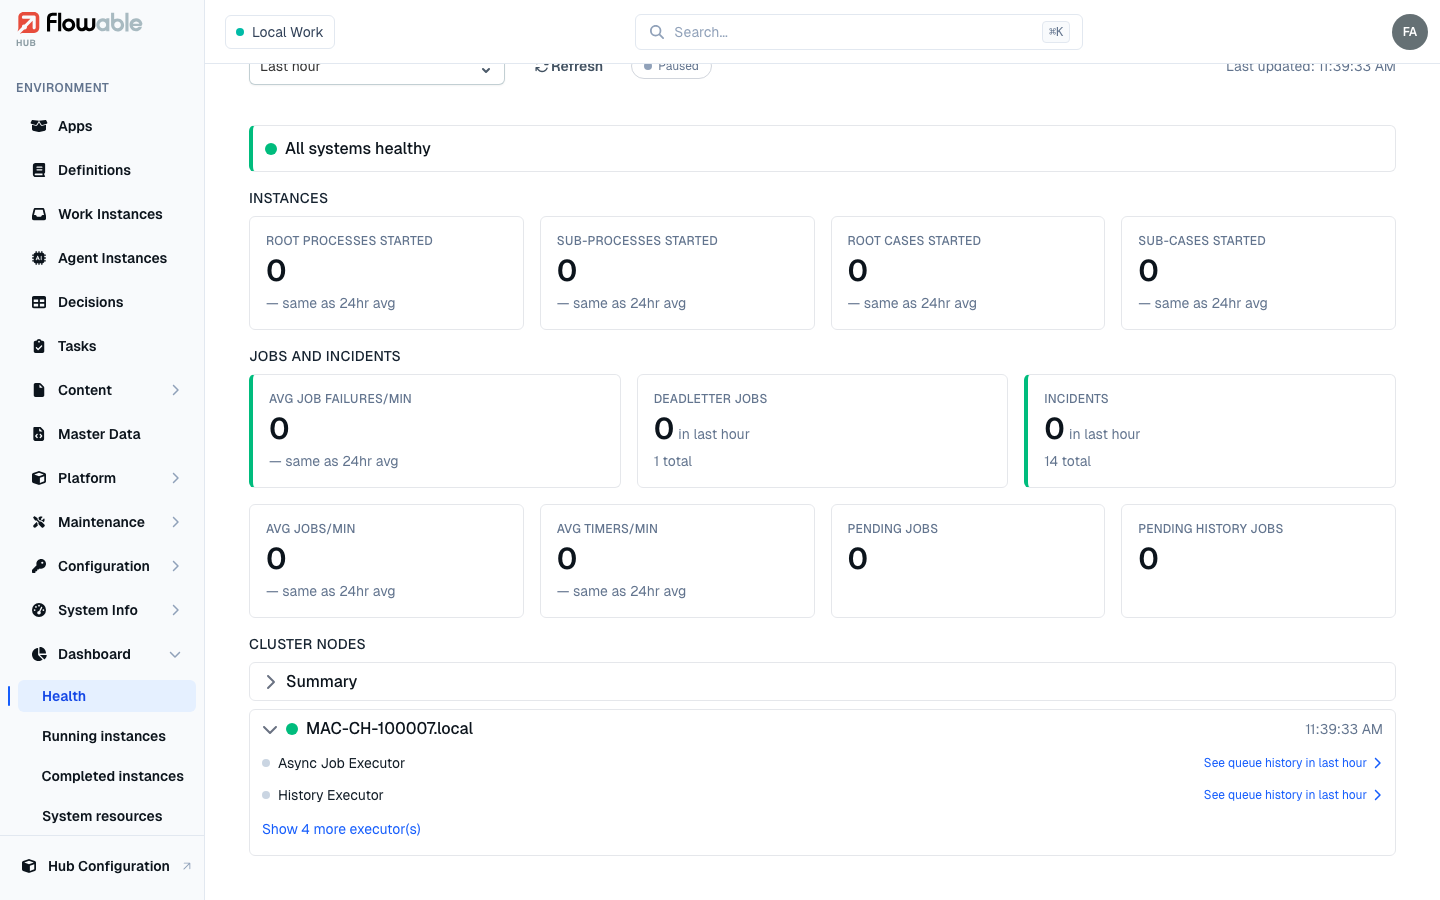
Task: Click the '14 total' incidents text
Action: pyautogui.click(x=1067, y=461)
